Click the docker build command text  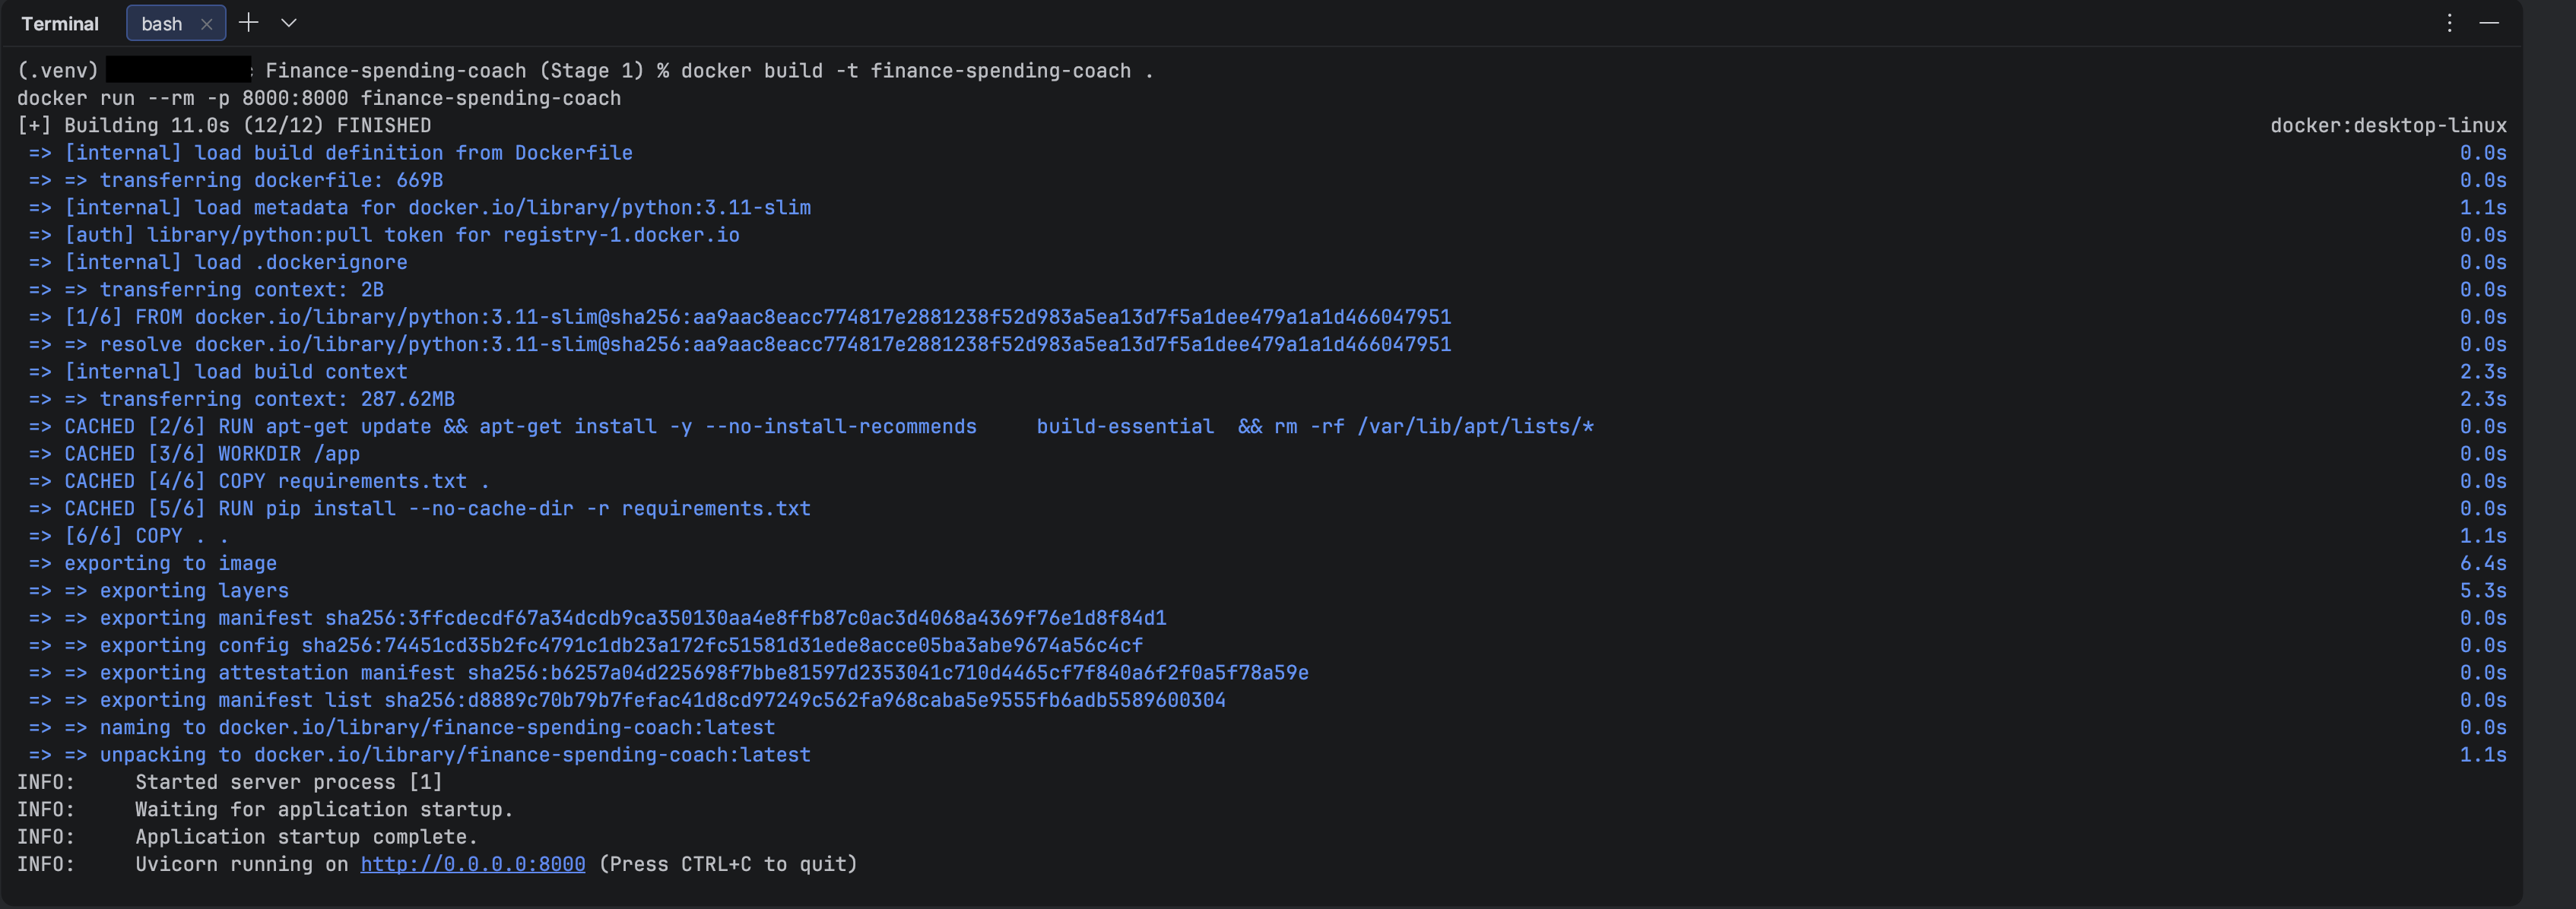pos(916,71)
